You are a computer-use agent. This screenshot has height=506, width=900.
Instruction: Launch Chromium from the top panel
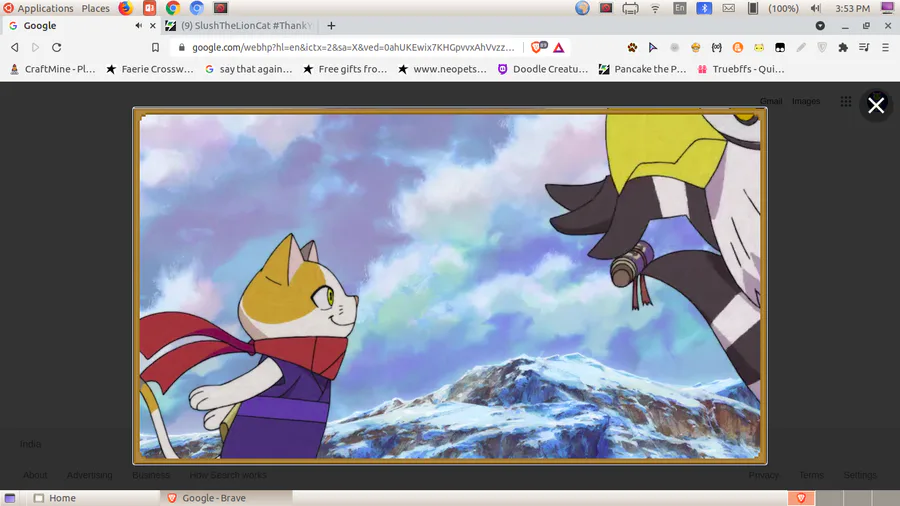coord(197,8)
